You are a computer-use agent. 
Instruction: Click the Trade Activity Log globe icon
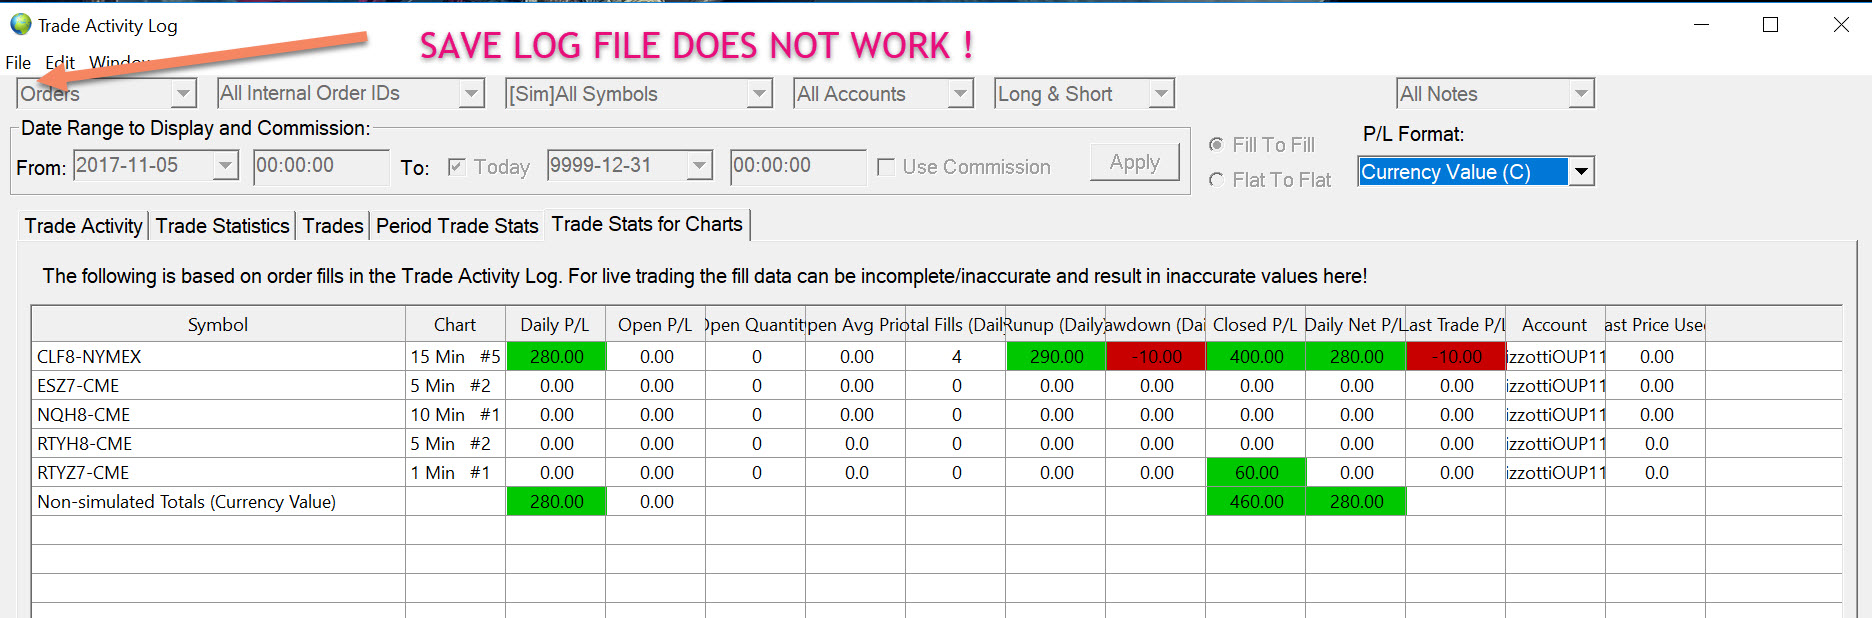(21, 25)
